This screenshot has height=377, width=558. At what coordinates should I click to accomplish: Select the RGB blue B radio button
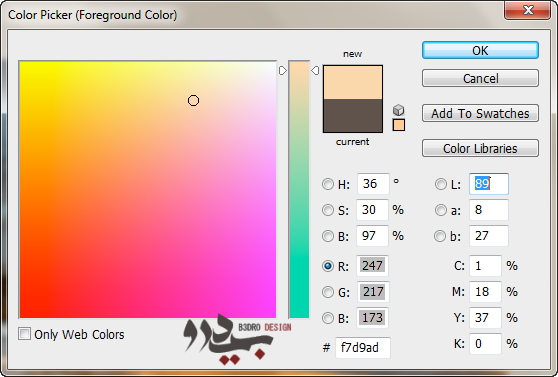[328, 318]
